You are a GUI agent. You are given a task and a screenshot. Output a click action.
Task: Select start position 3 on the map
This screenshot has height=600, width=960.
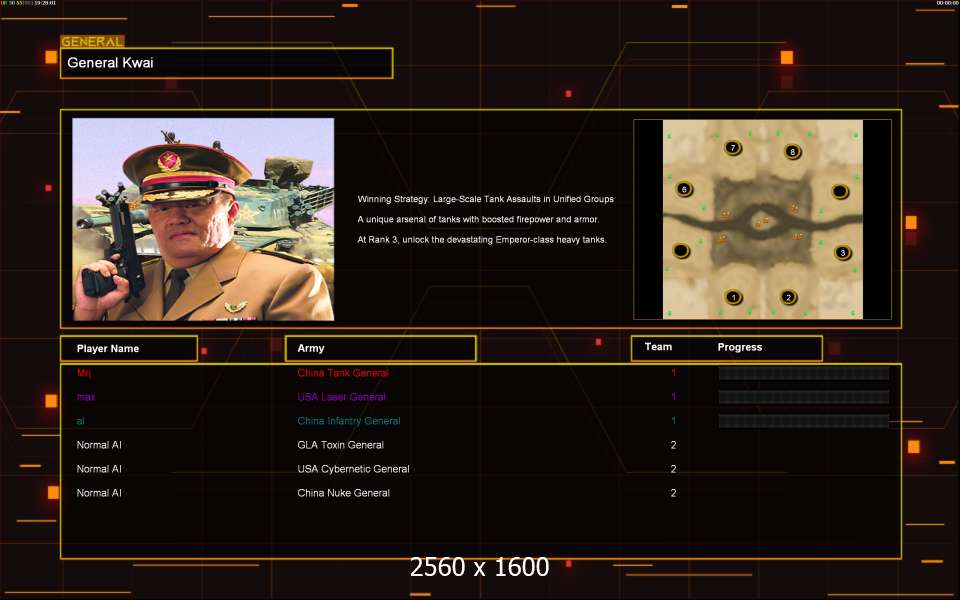[842, 252]
